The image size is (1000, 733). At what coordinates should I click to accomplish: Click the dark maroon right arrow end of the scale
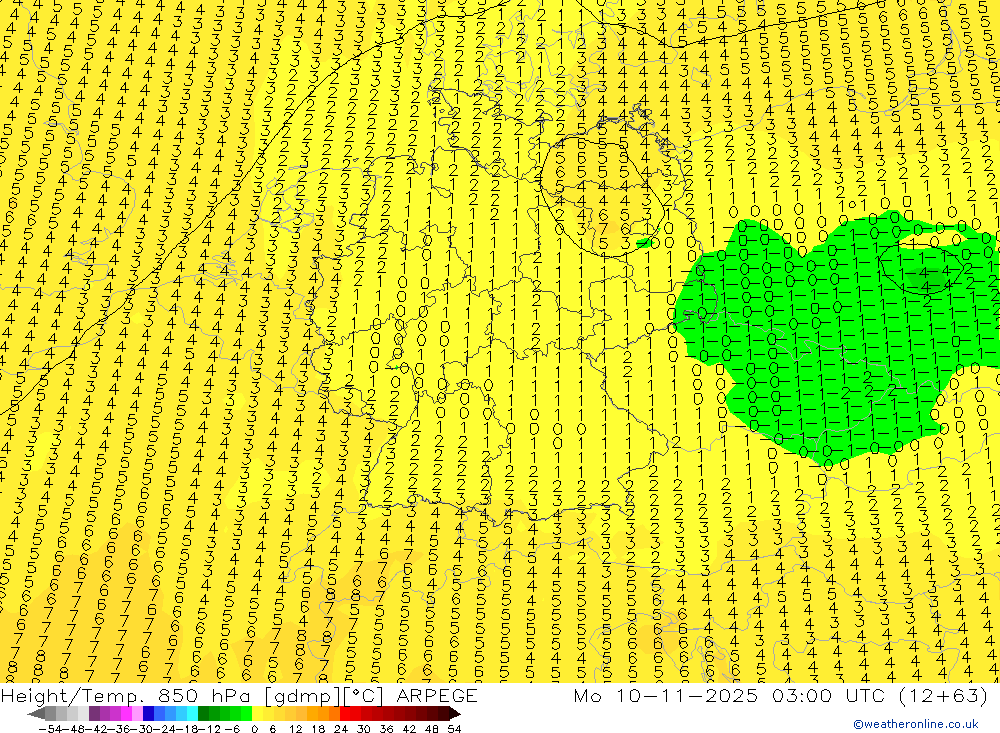[x=455, y=714]
